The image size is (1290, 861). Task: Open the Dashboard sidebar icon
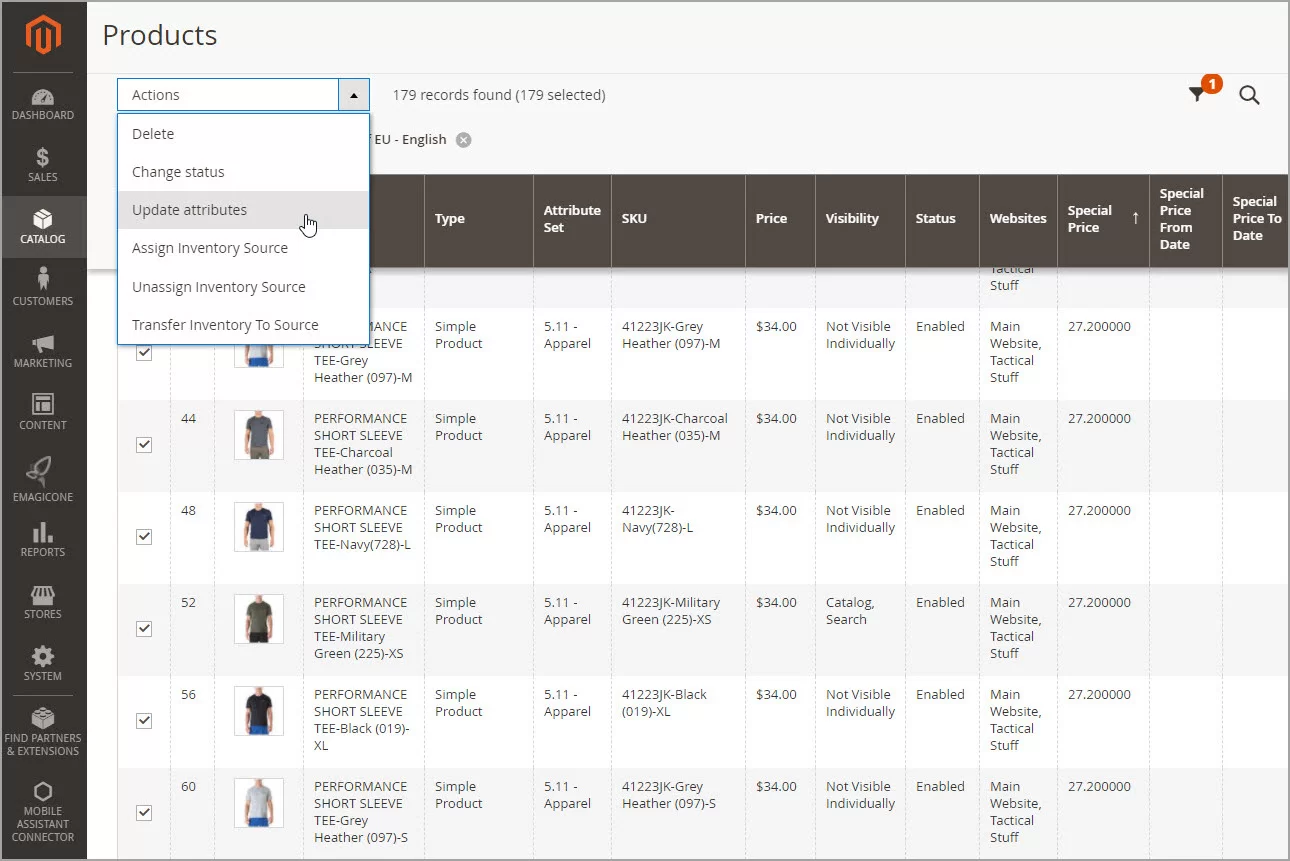click(x=43, y=104)
